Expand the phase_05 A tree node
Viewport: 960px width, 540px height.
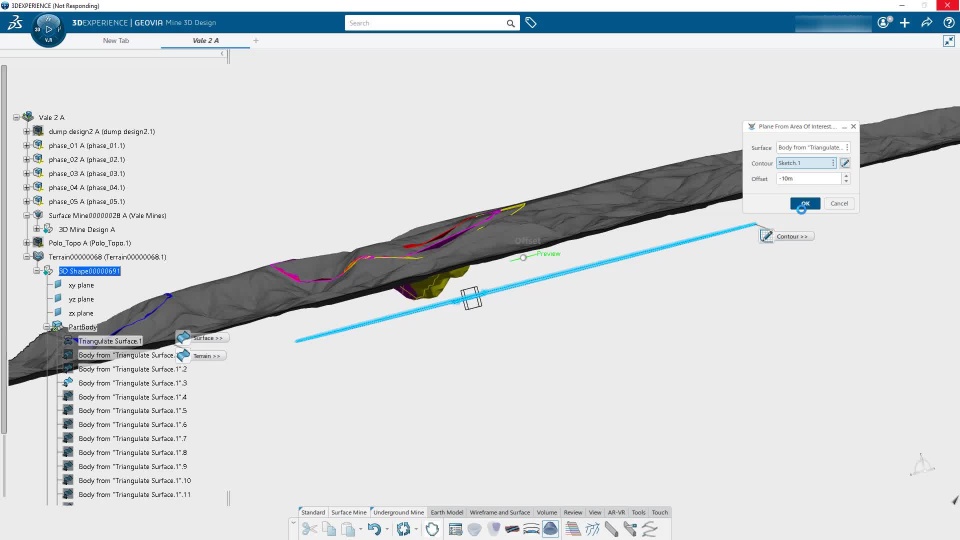tap(26, 201)
